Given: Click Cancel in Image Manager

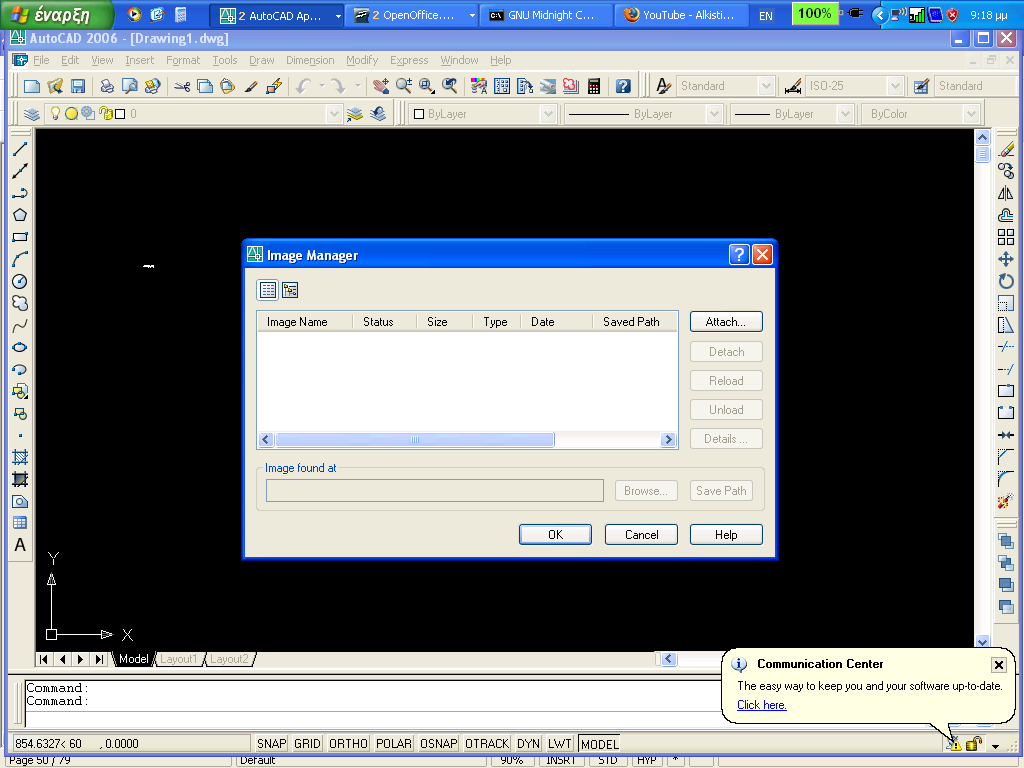Looking at the screenshot, I should 641,534.
